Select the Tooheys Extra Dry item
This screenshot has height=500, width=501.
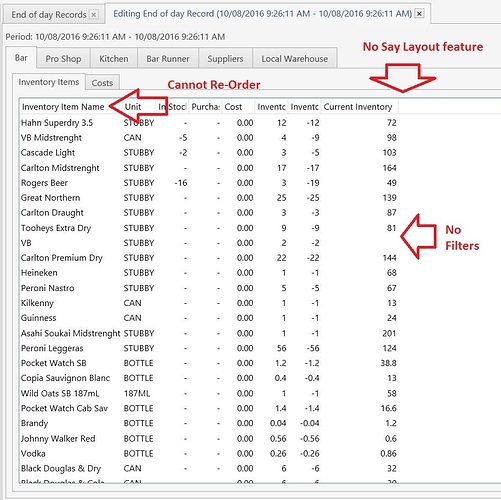pos(209,228)
